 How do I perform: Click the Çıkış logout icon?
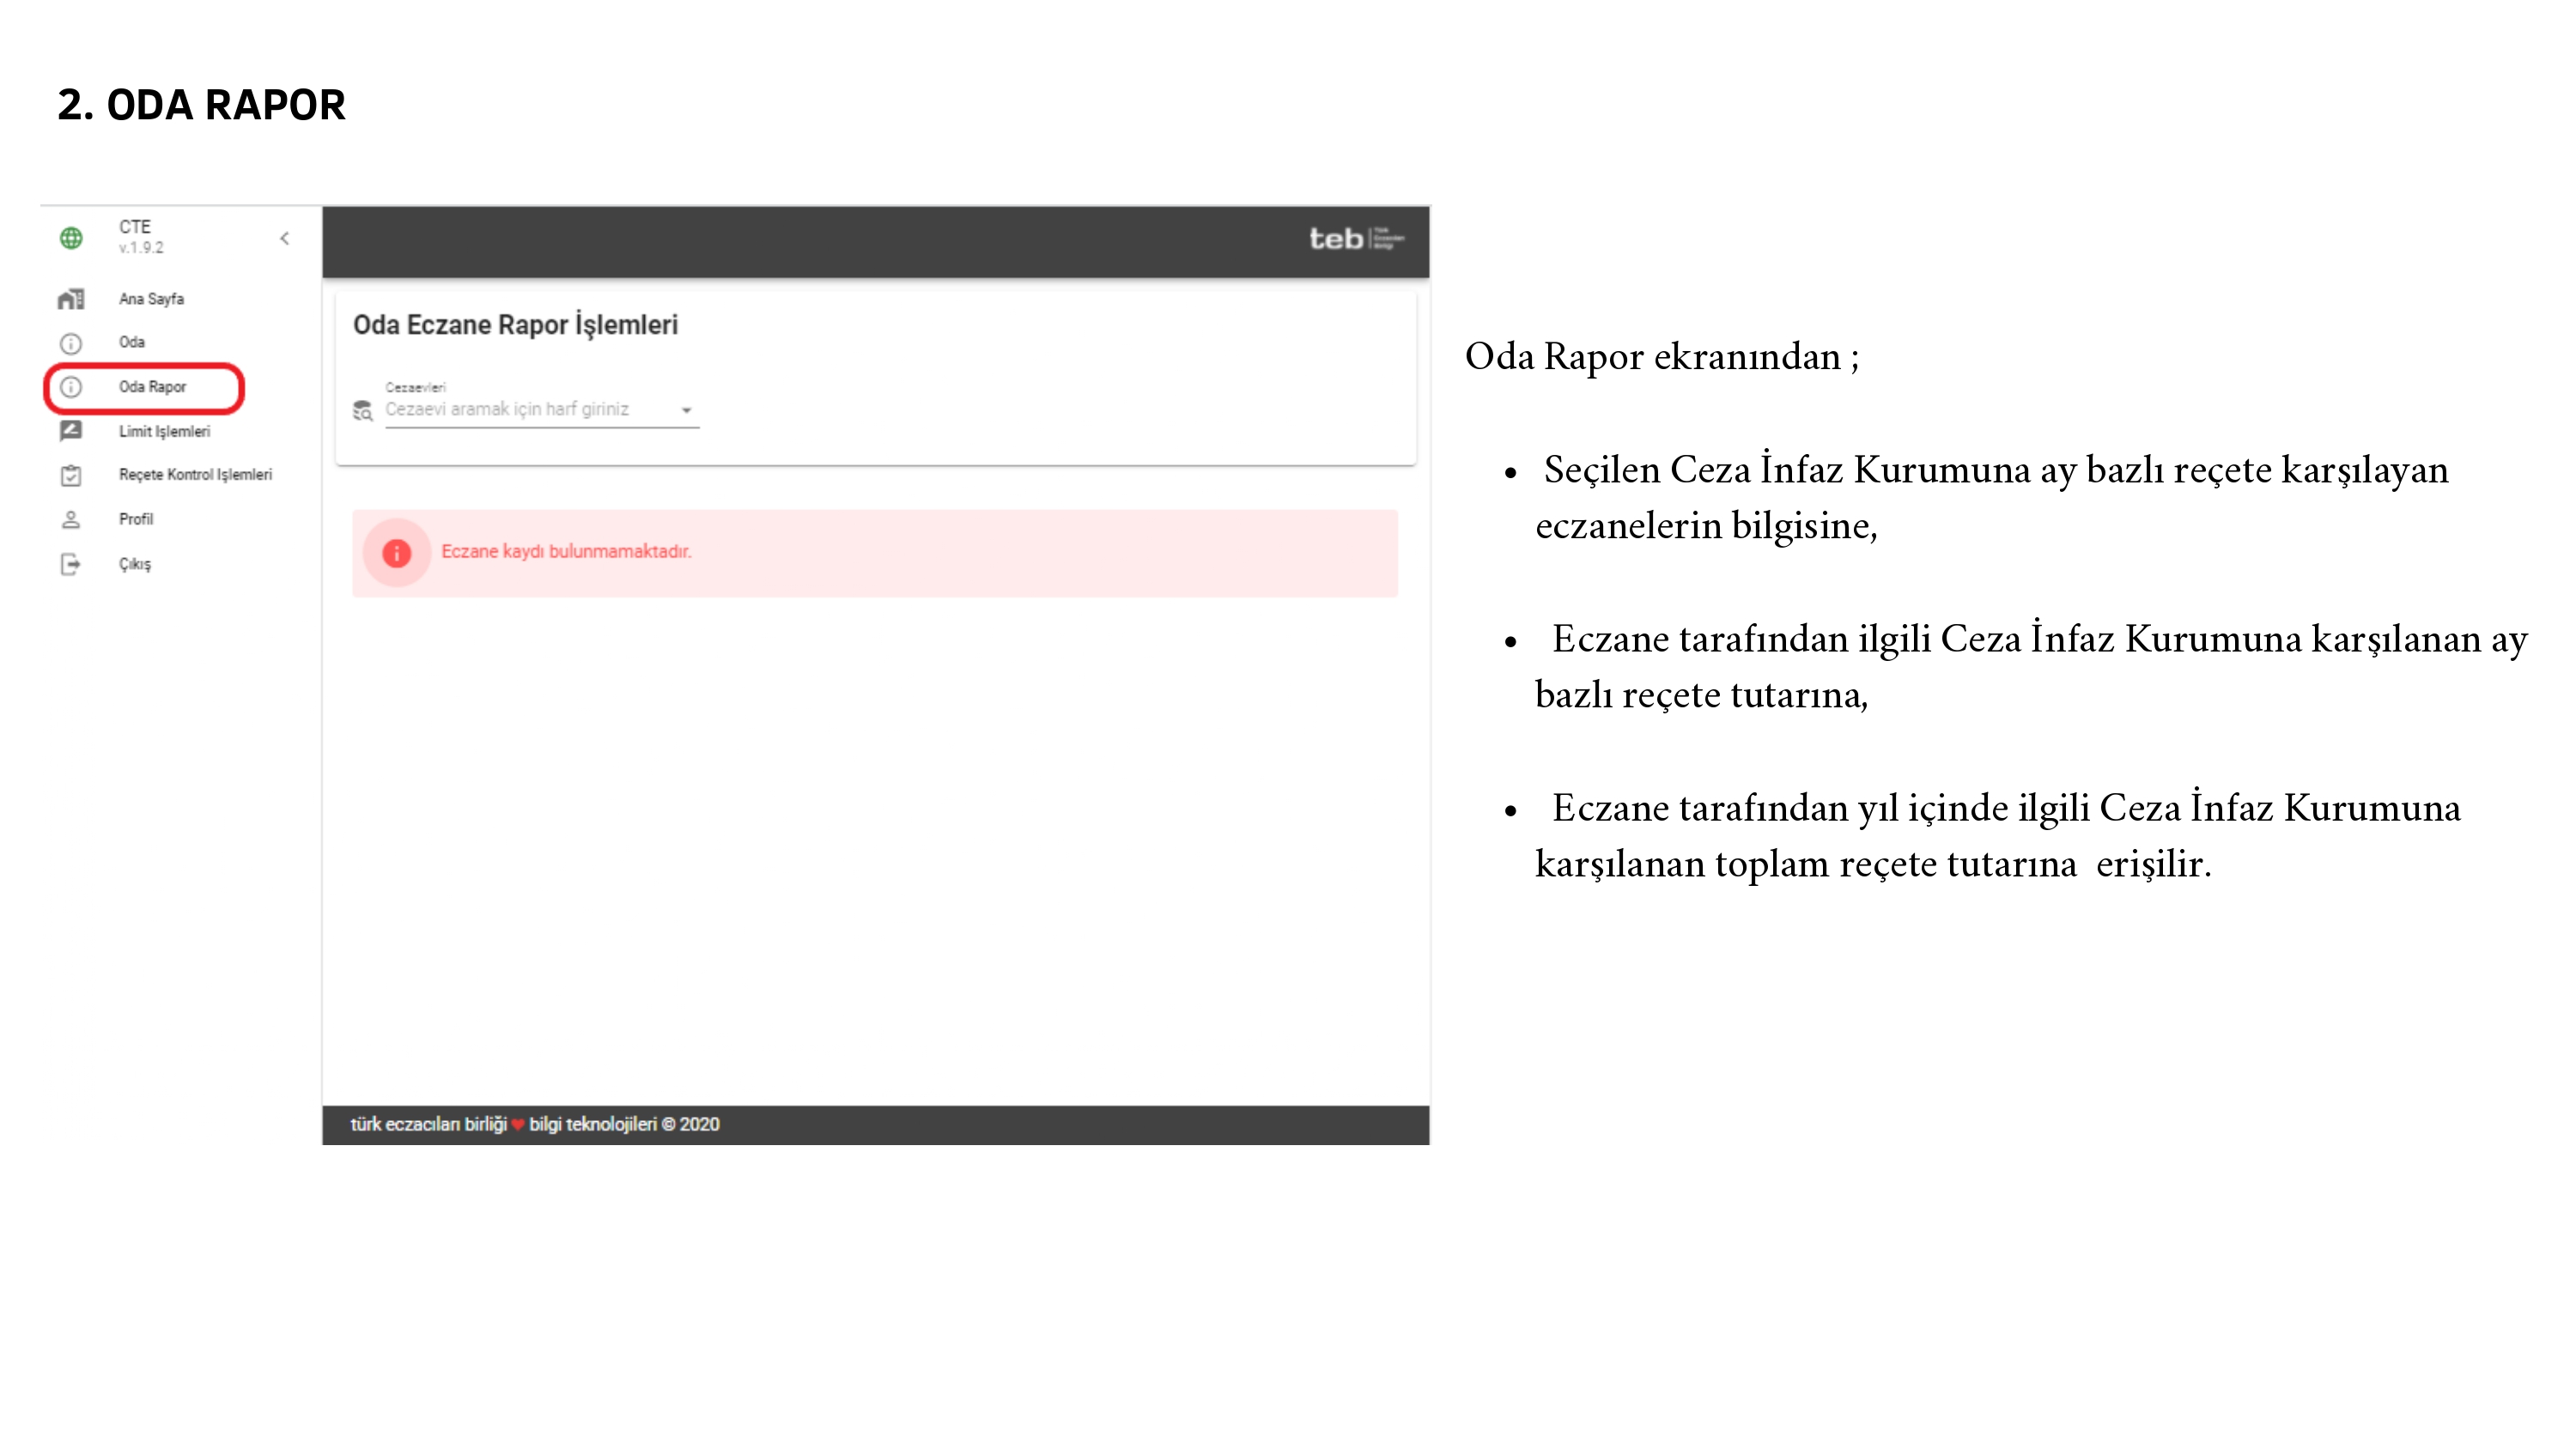tap(71, 564)
